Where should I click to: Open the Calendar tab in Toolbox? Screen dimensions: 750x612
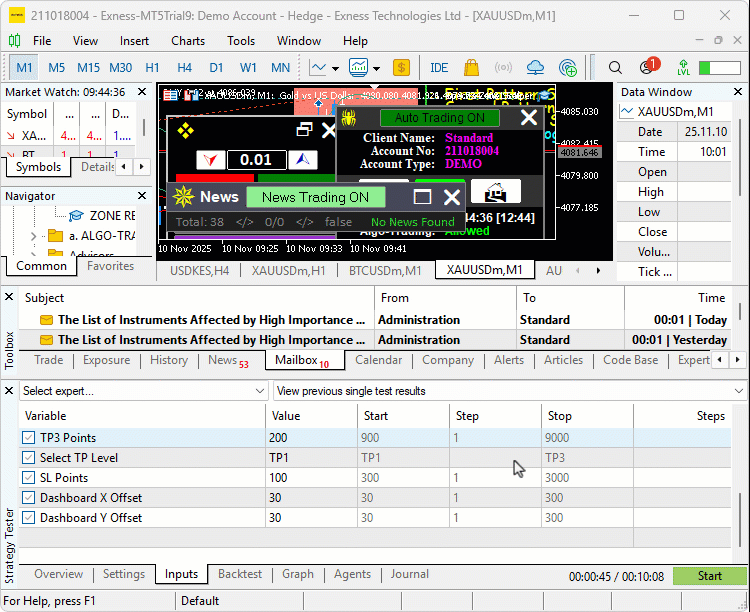tap(378, 360)
